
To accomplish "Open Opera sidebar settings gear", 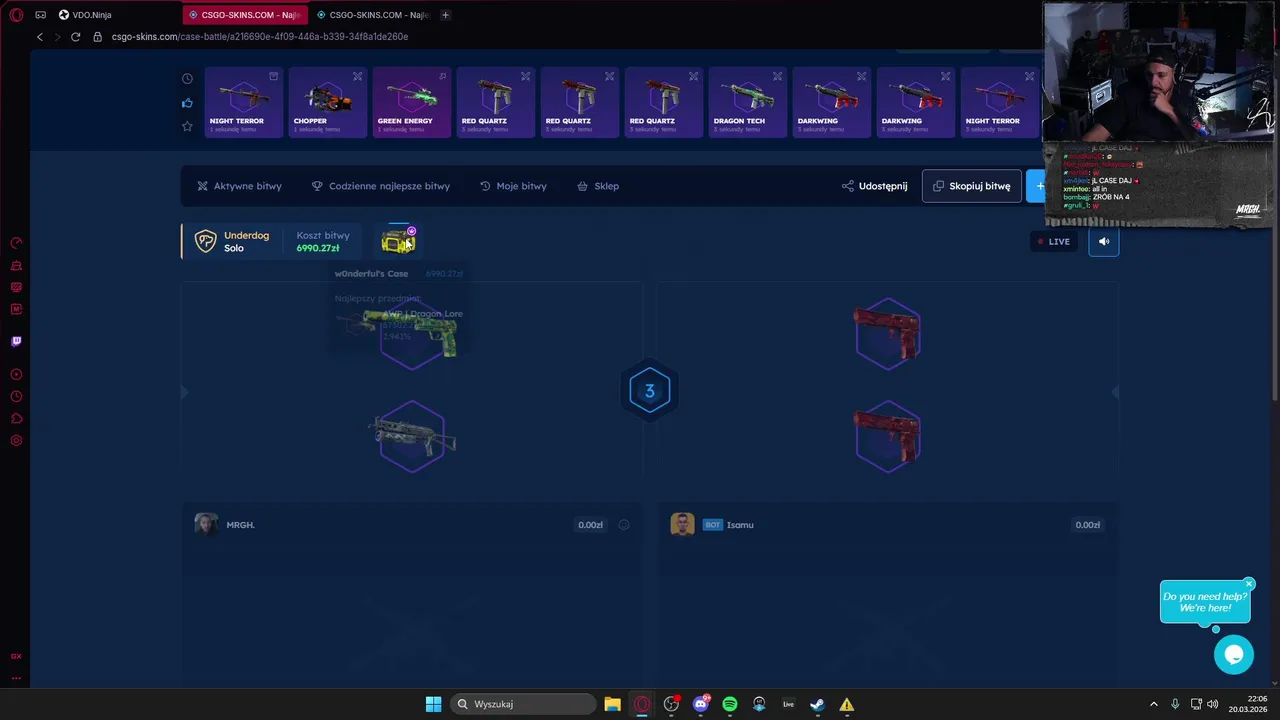I will point(16,441).
